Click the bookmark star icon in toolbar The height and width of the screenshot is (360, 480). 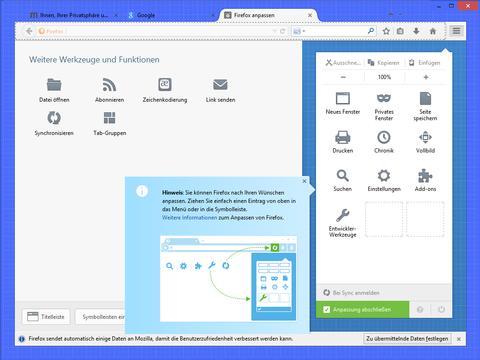(386, 31)
